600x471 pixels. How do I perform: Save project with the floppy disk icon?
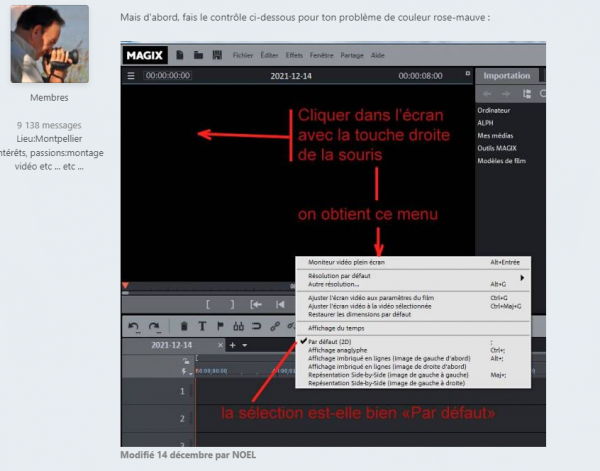[x=217, y=55]
